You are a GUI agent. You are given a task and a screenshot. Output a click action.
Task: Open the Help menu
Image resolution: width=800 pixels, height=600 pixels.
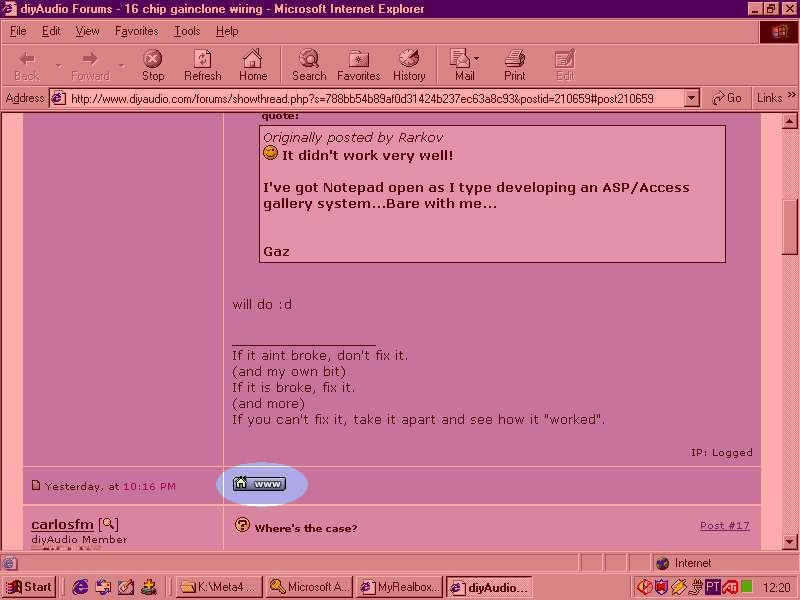pos(227,31)
